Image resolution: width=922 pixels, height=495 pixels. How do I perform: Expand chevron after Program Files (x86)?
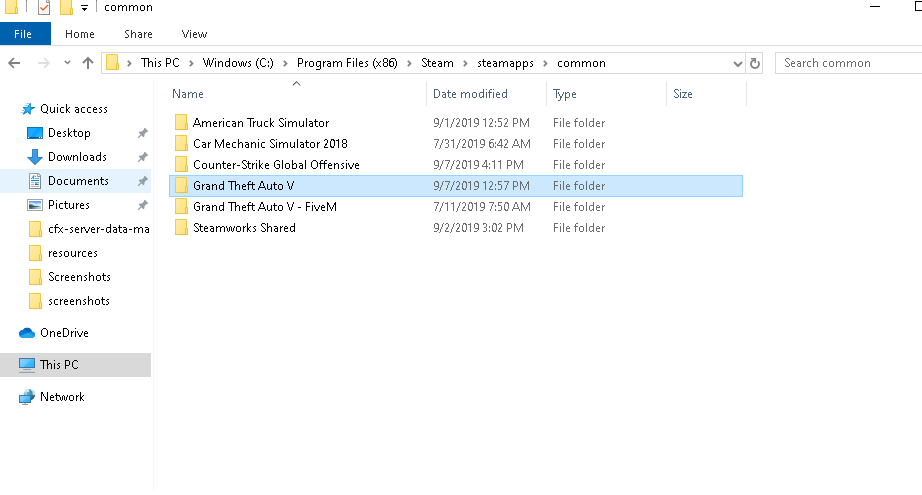[x=409, y=63]
